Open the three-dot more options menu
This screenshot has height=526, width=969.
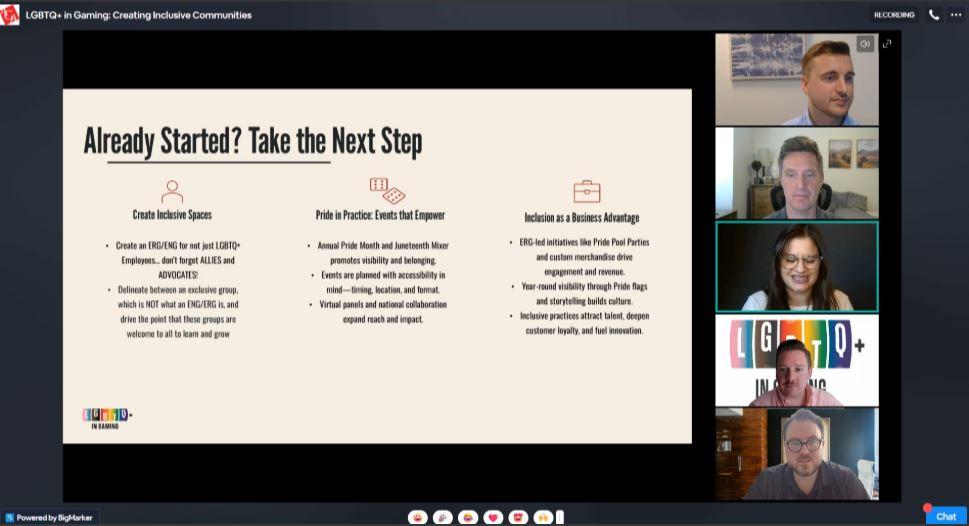coord(955,15)
